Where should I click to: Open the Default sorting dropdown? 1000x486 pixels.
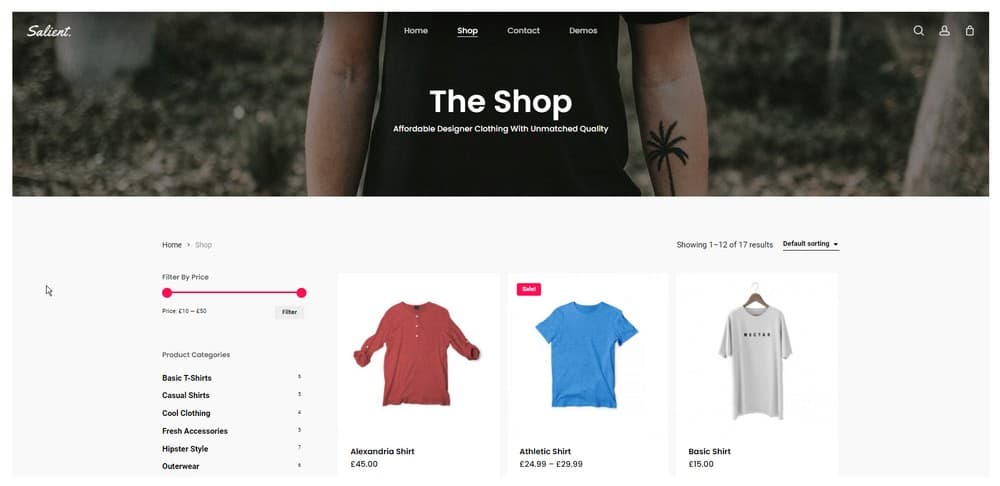(x=811, y=244)
